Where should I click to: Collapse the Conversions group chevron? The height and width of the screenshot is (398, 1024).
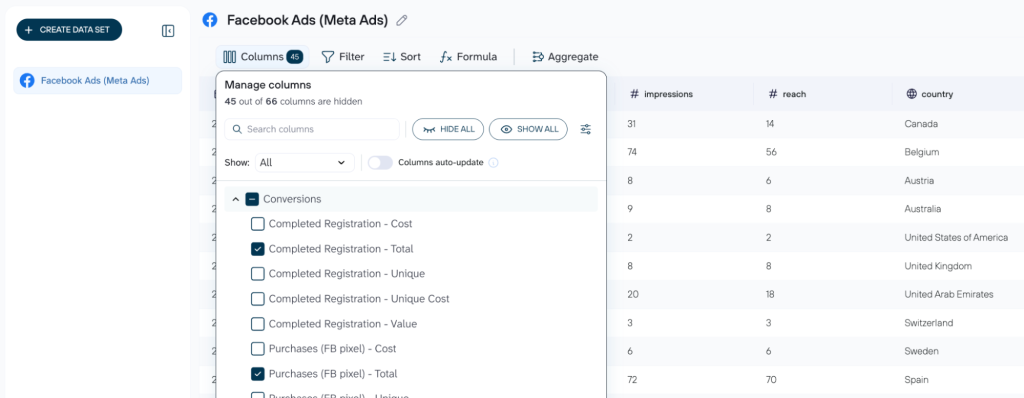[236, 199]
